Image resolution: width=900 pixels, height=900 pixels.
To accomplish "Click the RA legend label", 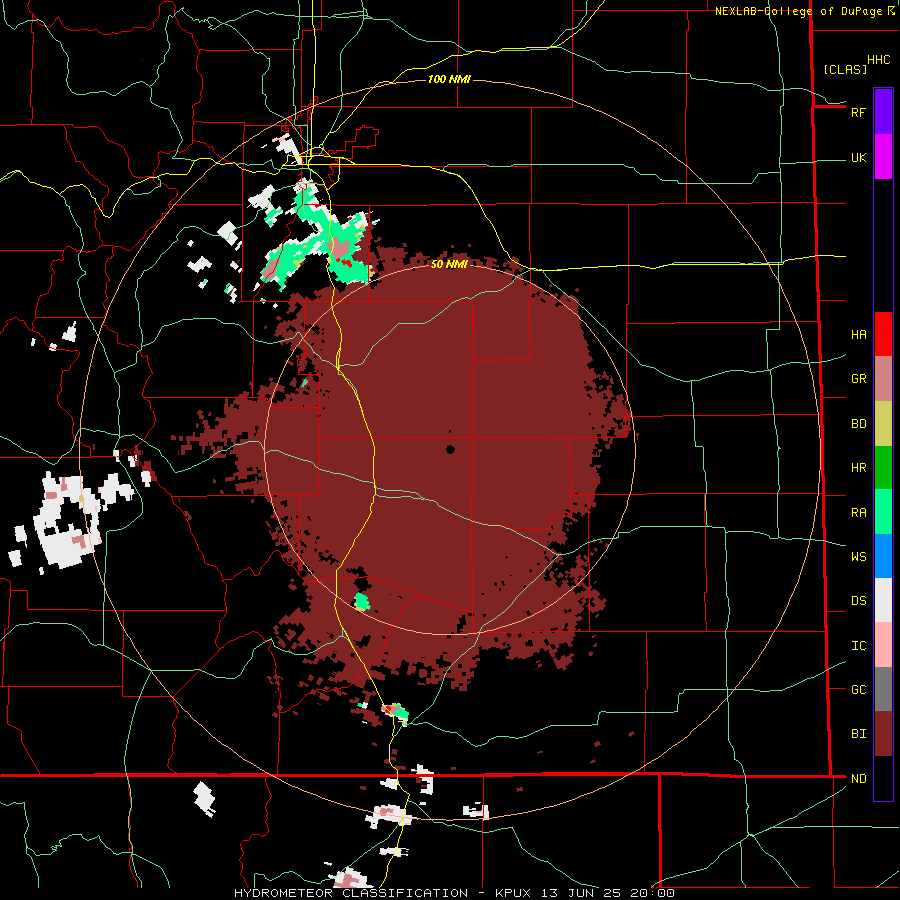I will coord(858,513).
